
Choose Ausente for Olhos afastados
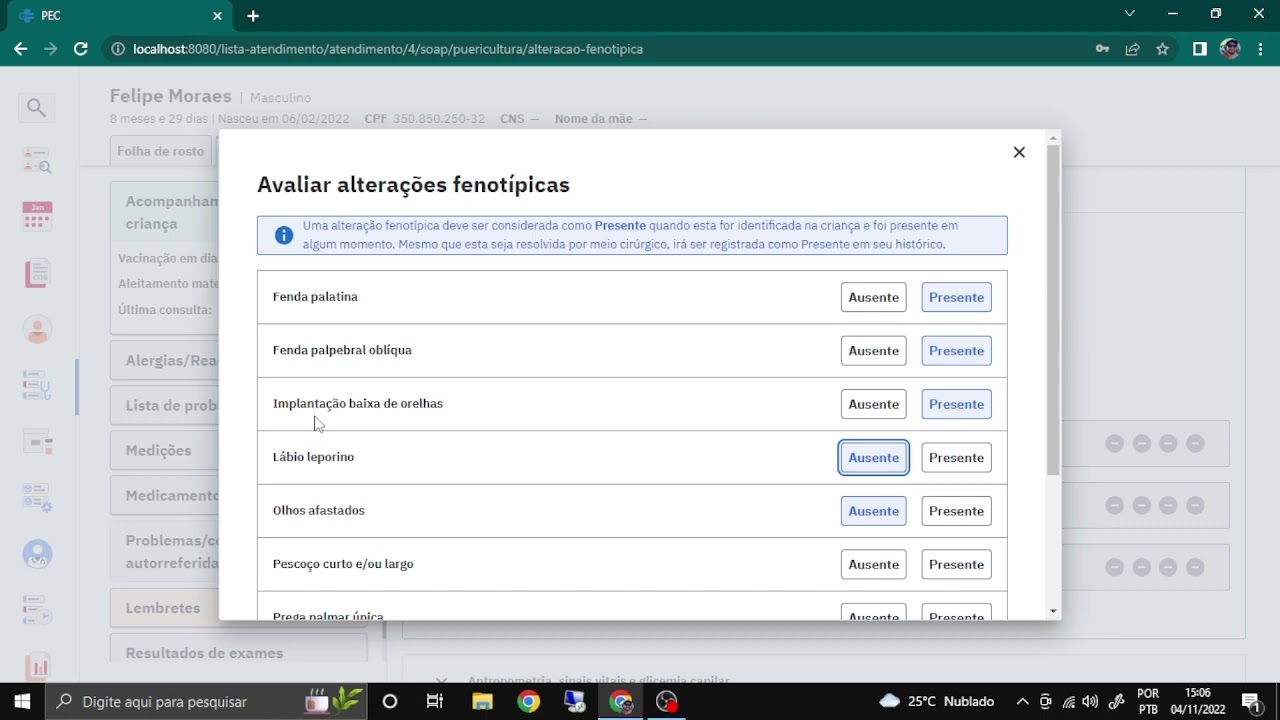coord(873,511)
